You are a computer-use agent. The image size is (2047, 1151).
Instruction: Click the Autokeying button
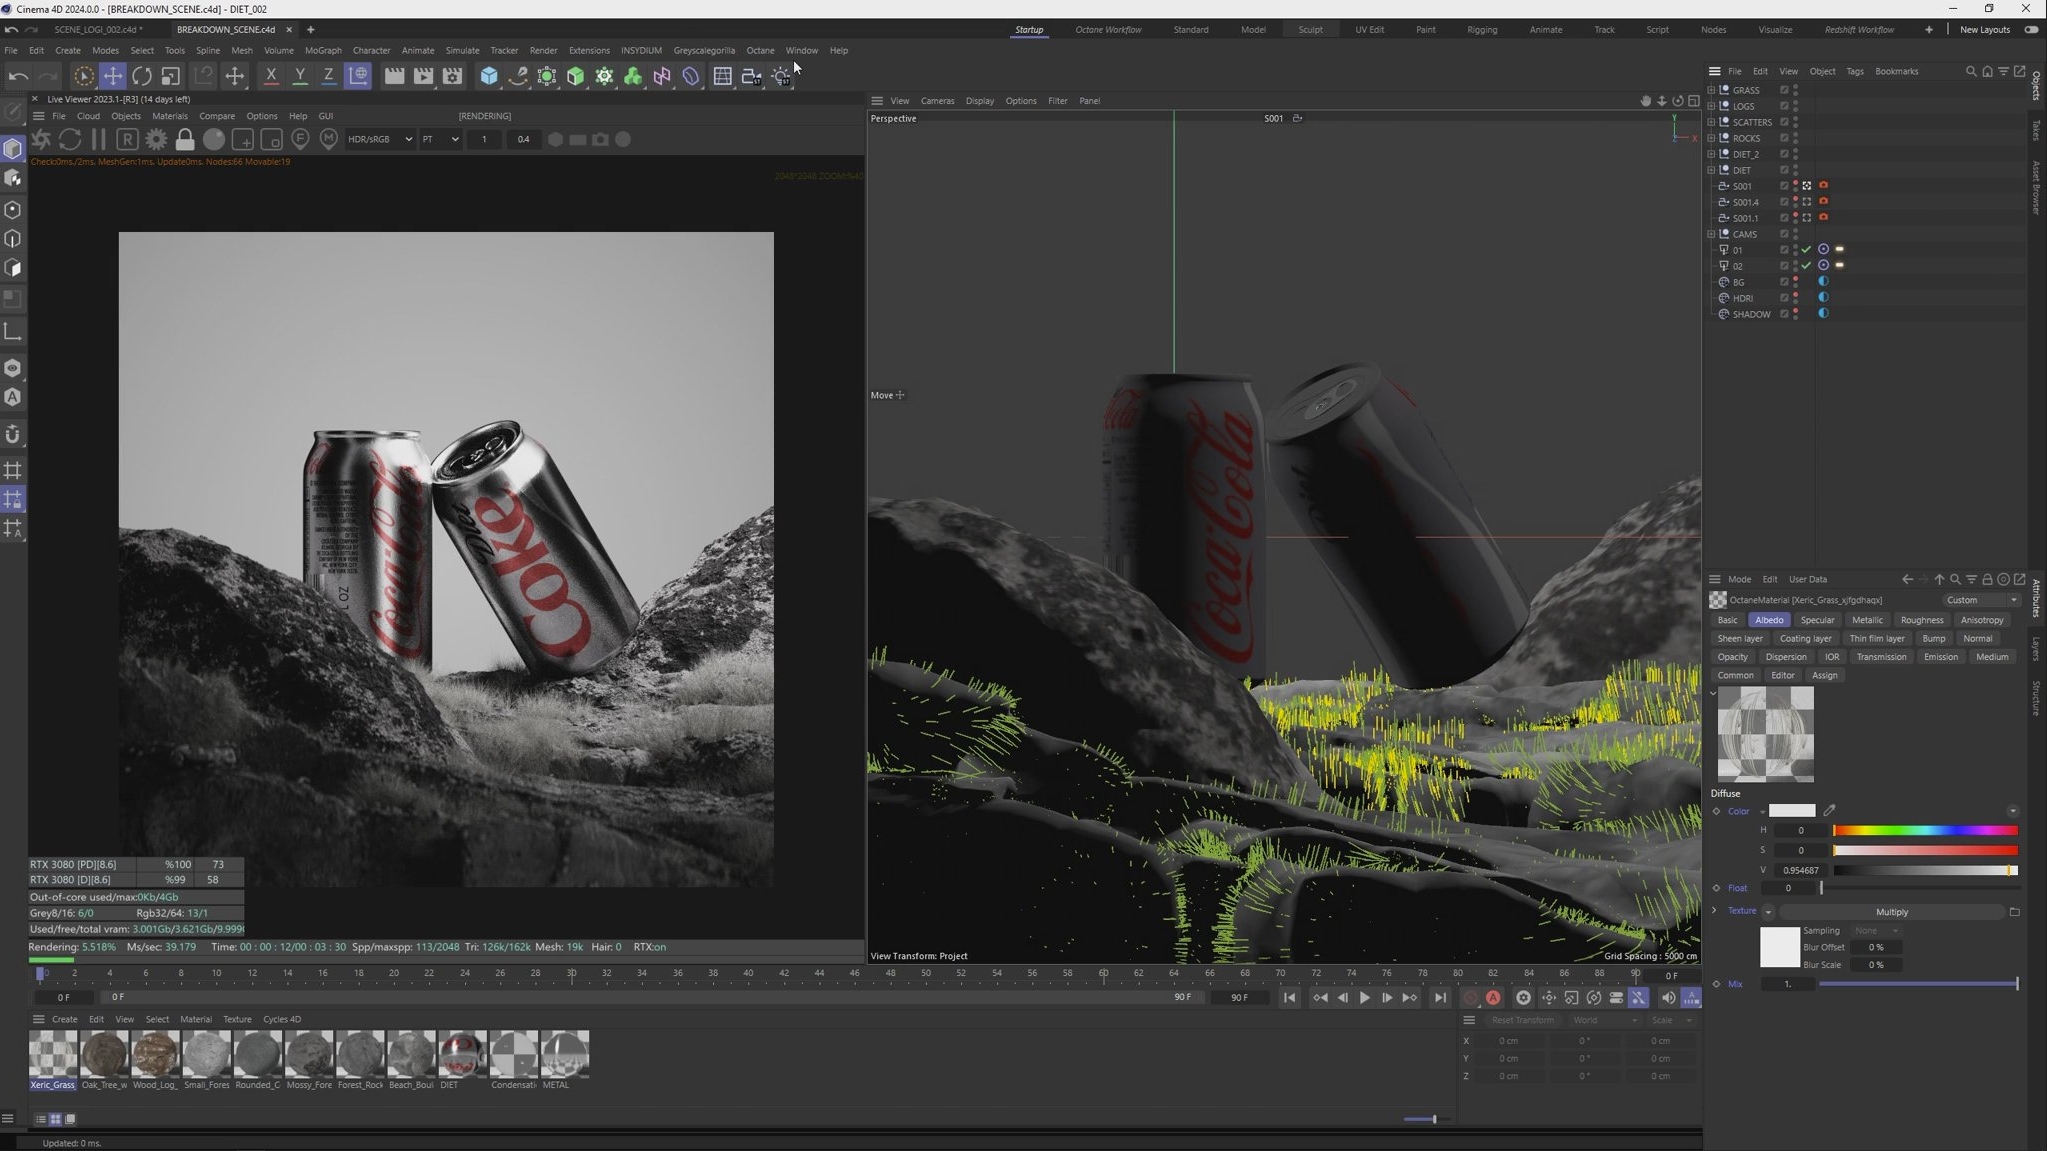1493,997
